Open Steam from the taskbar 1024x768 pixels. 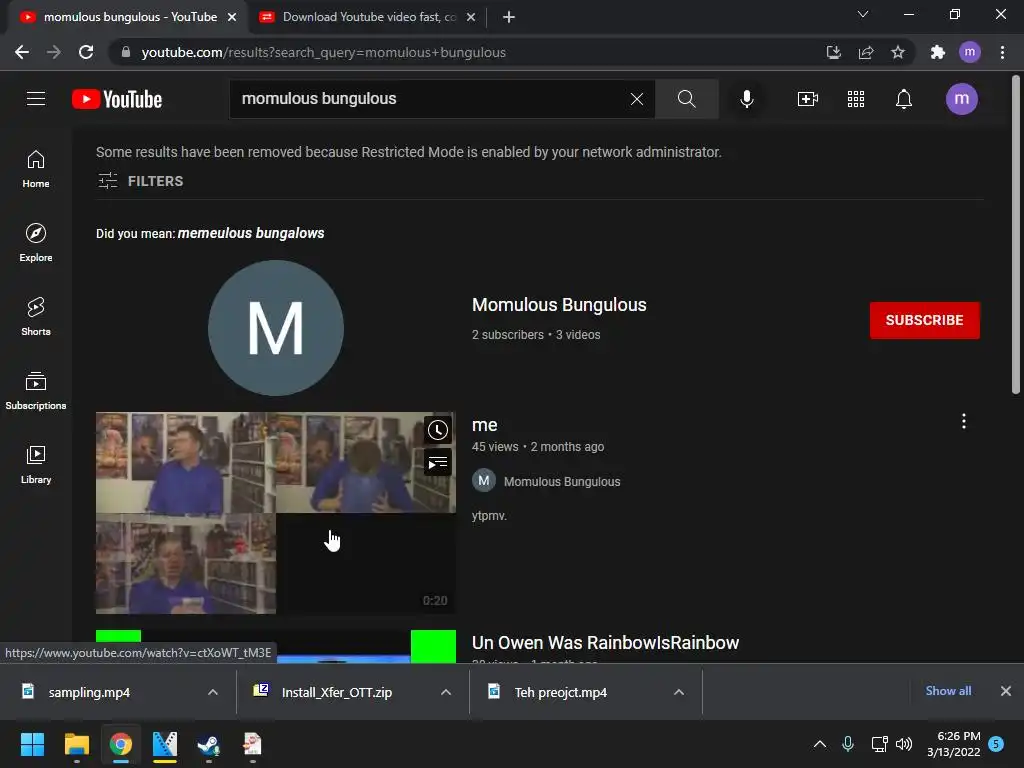[208, 744]
